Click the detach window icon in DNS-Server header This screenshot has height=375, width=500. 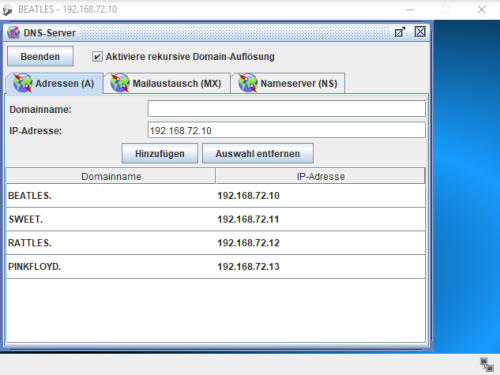click(x=399, y=32)
